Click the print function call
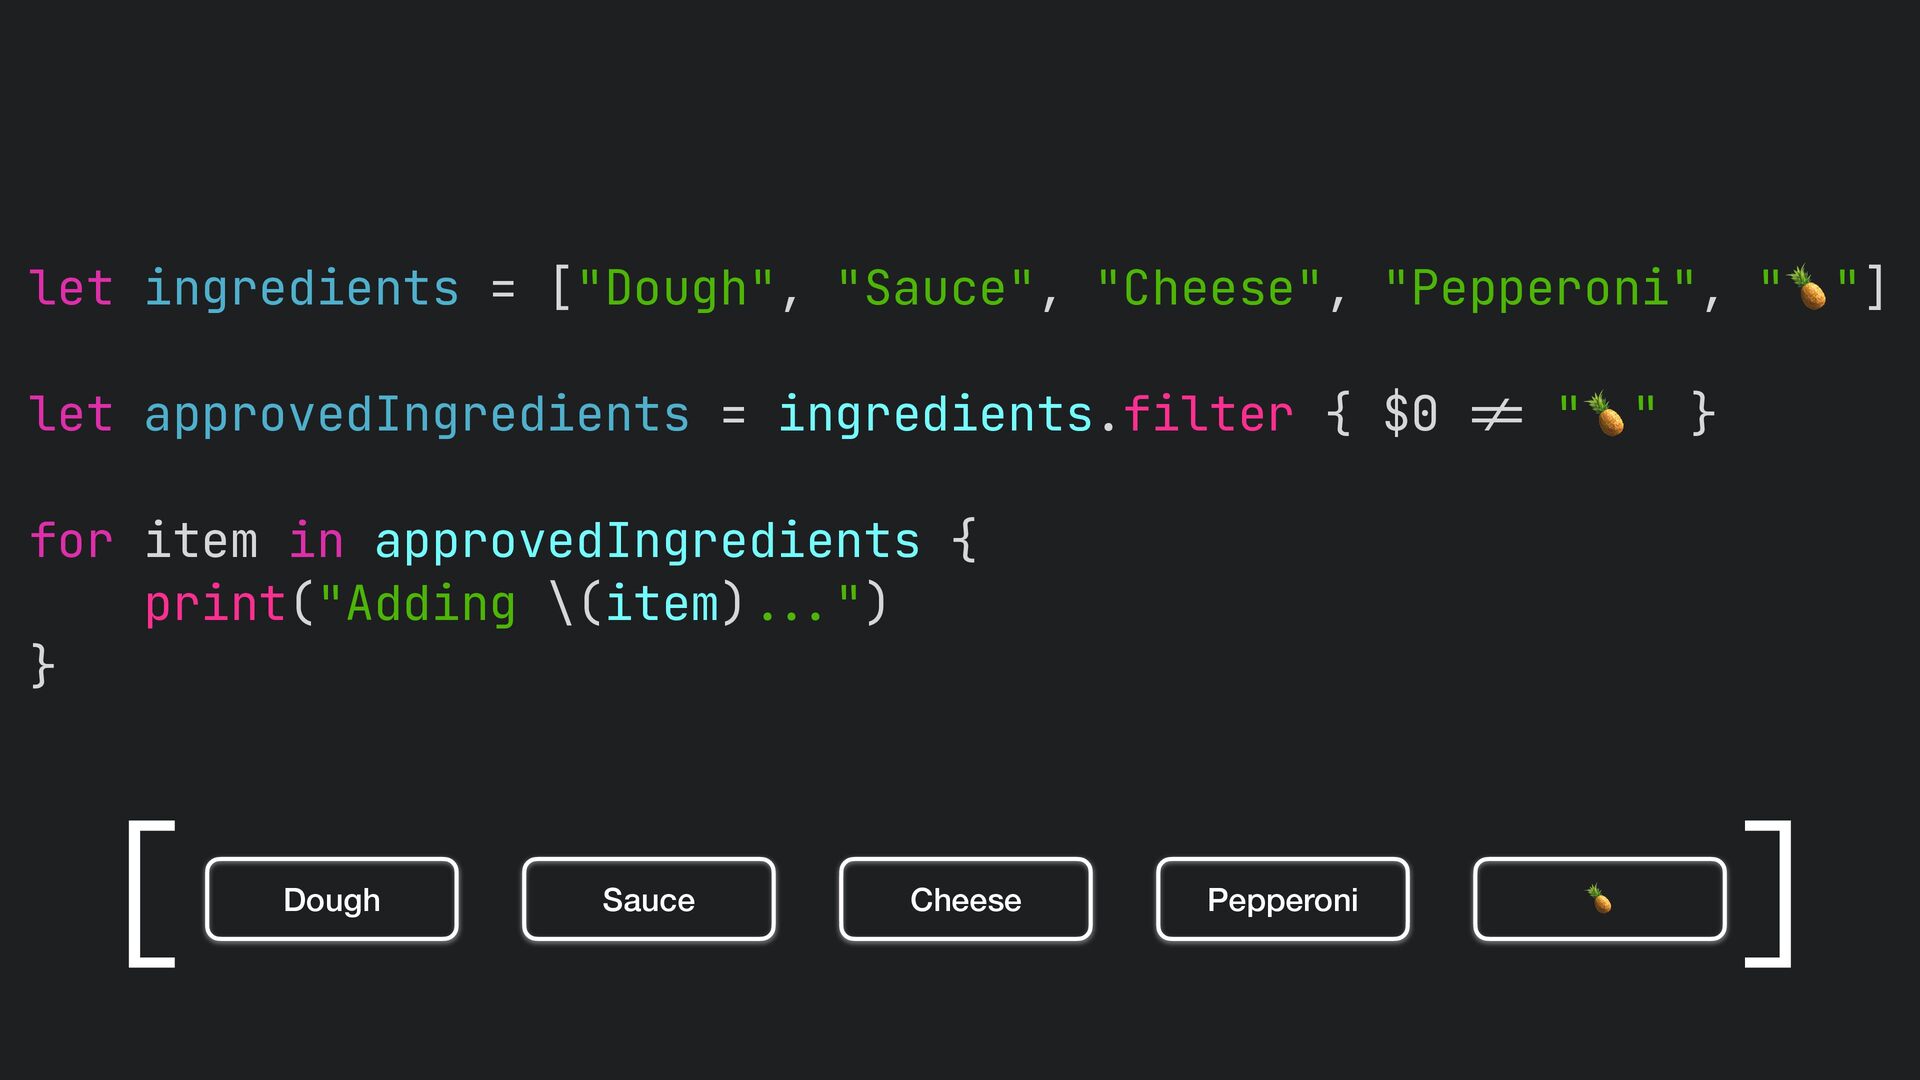This screenshot has width=1920, height=1080. (215, 604)
